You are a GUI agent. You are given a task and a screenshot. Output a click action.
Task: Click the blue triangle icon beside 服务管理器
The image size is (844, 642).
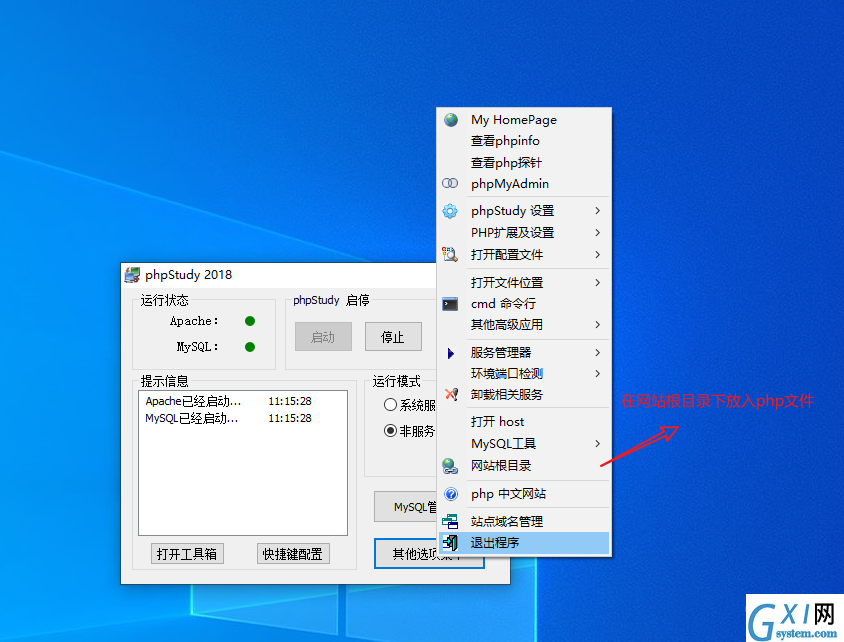tap(451, 353)
